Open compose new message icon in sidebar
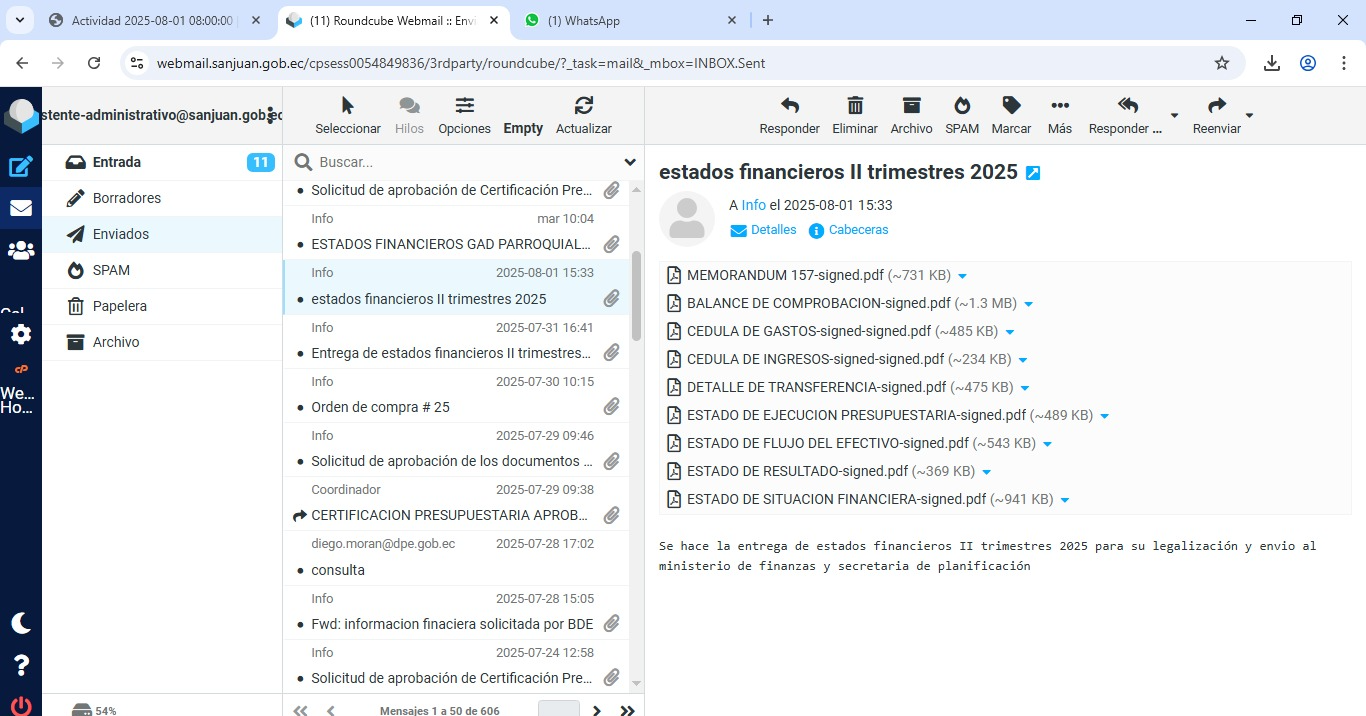The image size is (1366, 716). 20,167
